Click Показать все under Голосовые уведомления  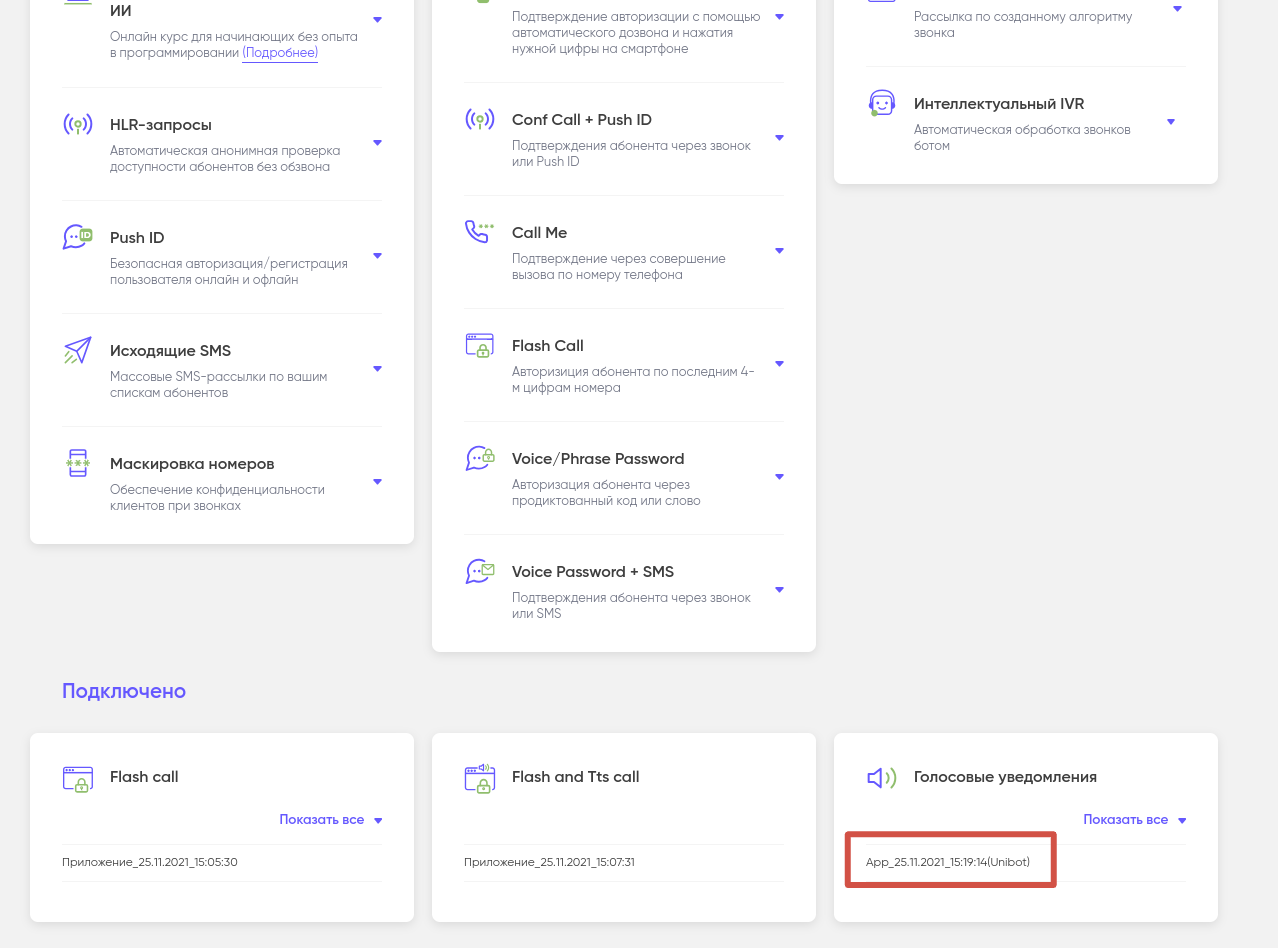coord(1134,820)
